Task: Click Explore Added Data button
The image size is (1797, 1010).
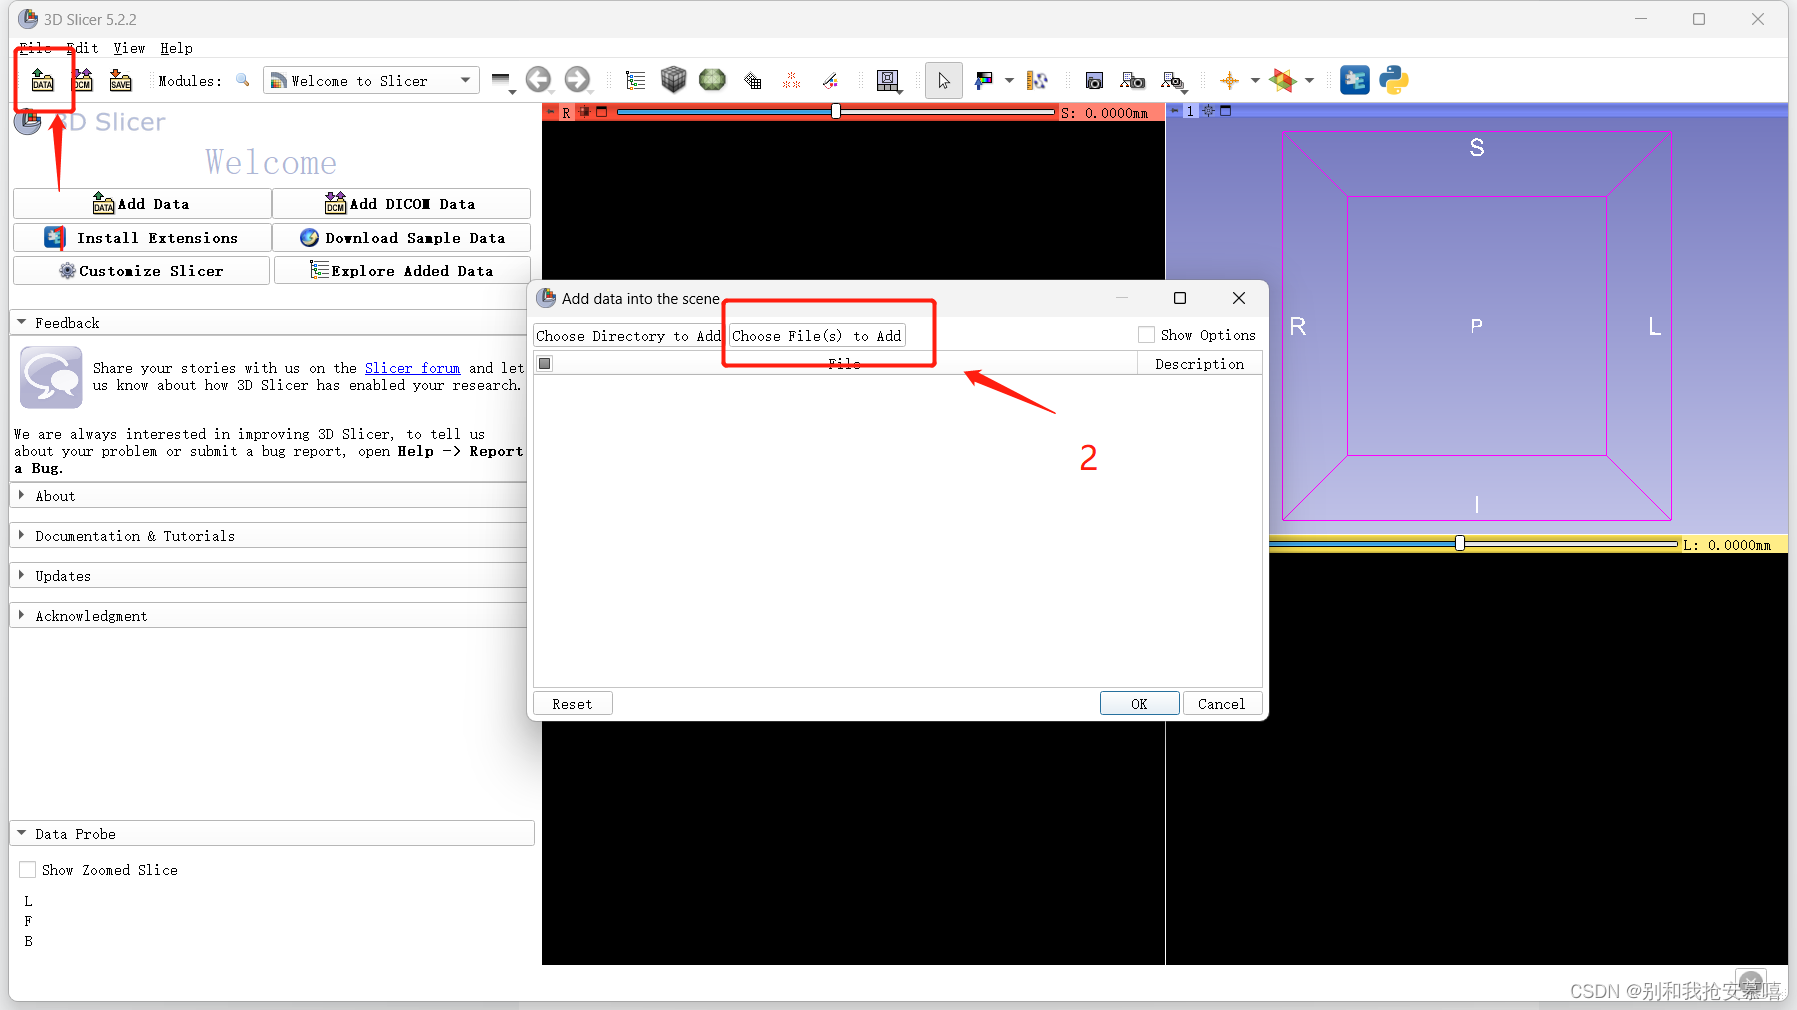Action: pos(402,271)
